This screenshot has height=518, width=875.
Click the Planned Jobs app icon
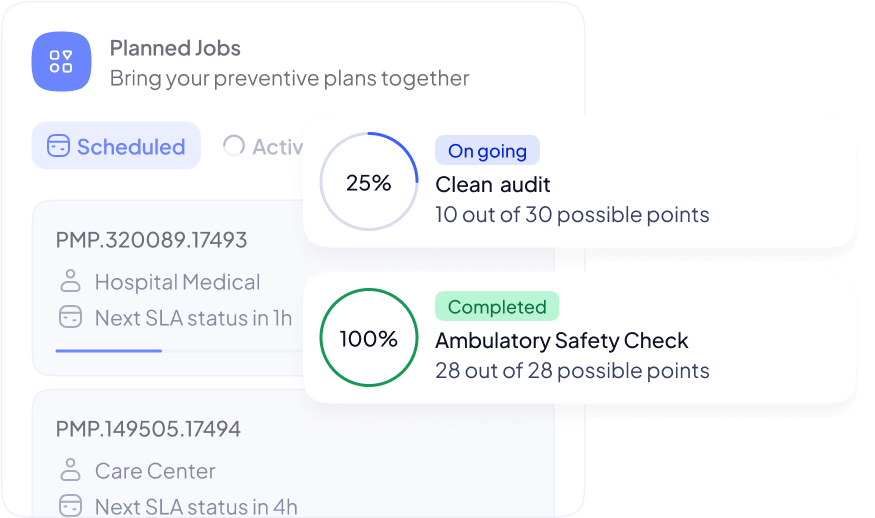61,61
